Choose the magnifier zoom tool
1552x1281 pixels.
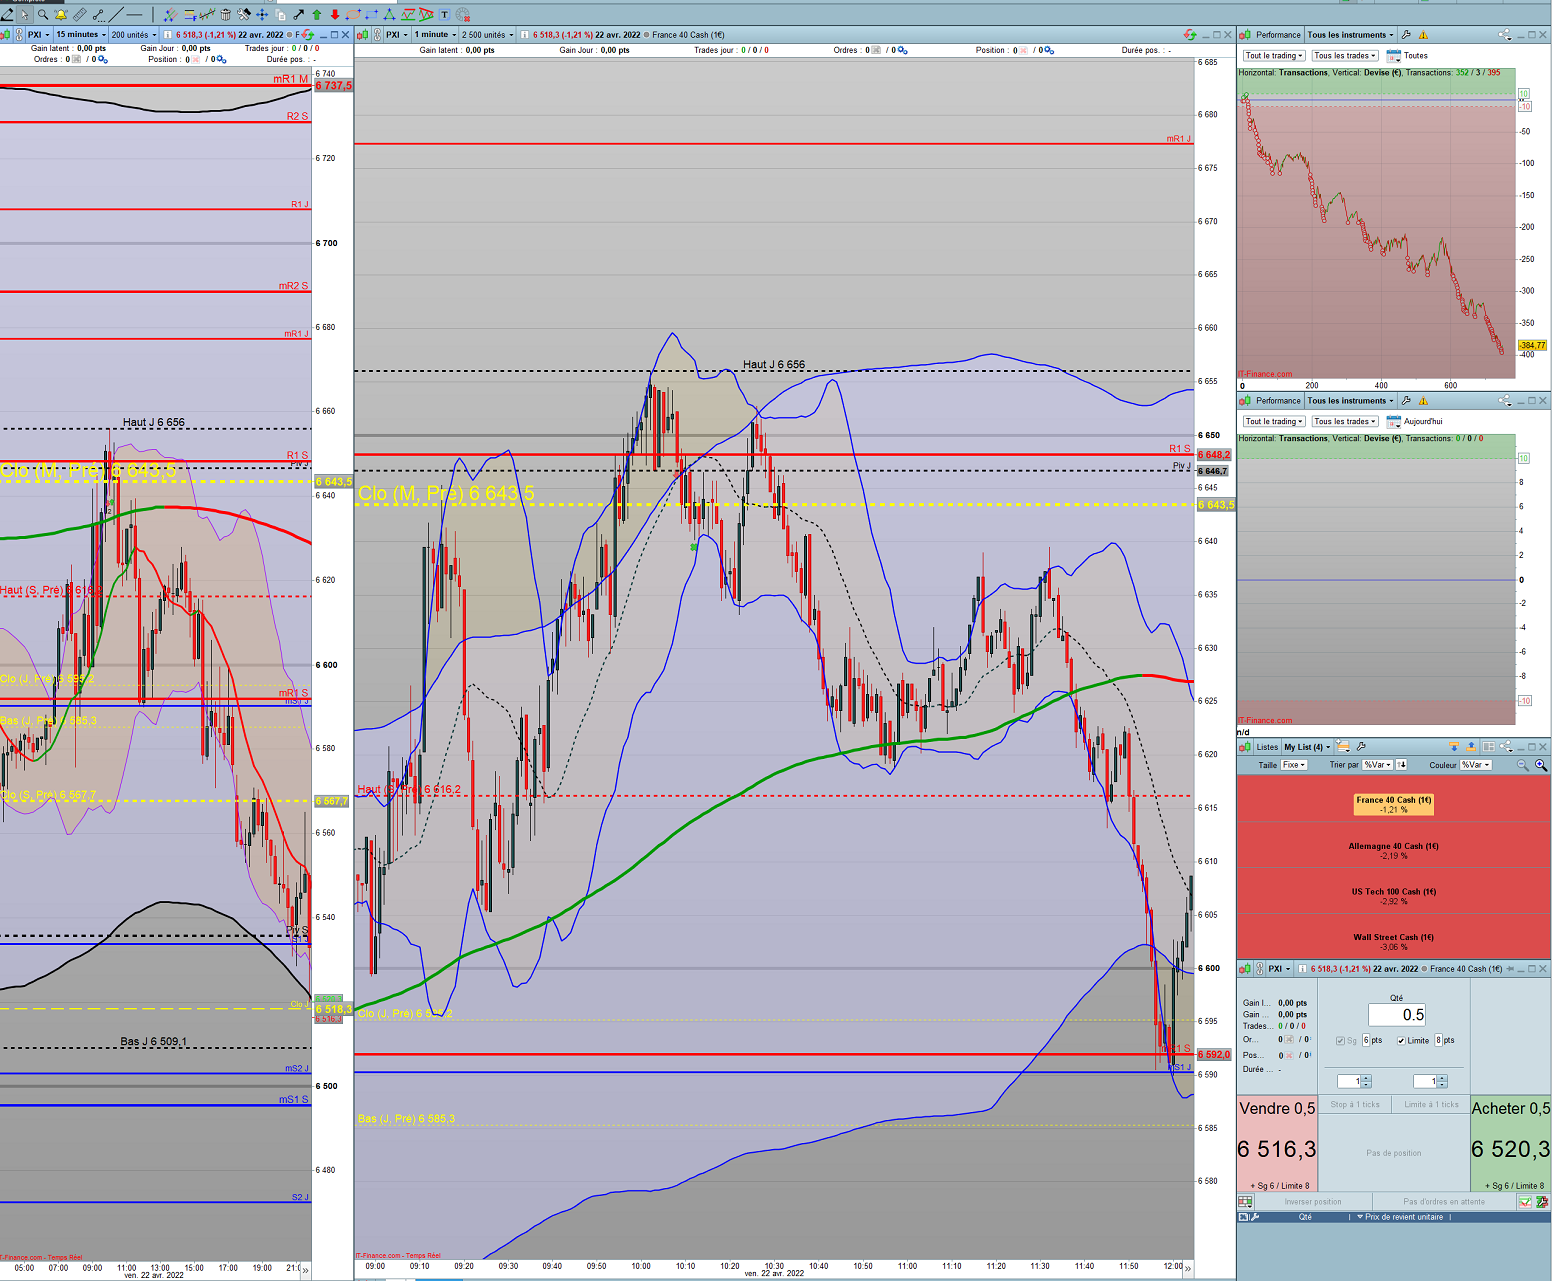pyautogui.click(x=43, y=15)
